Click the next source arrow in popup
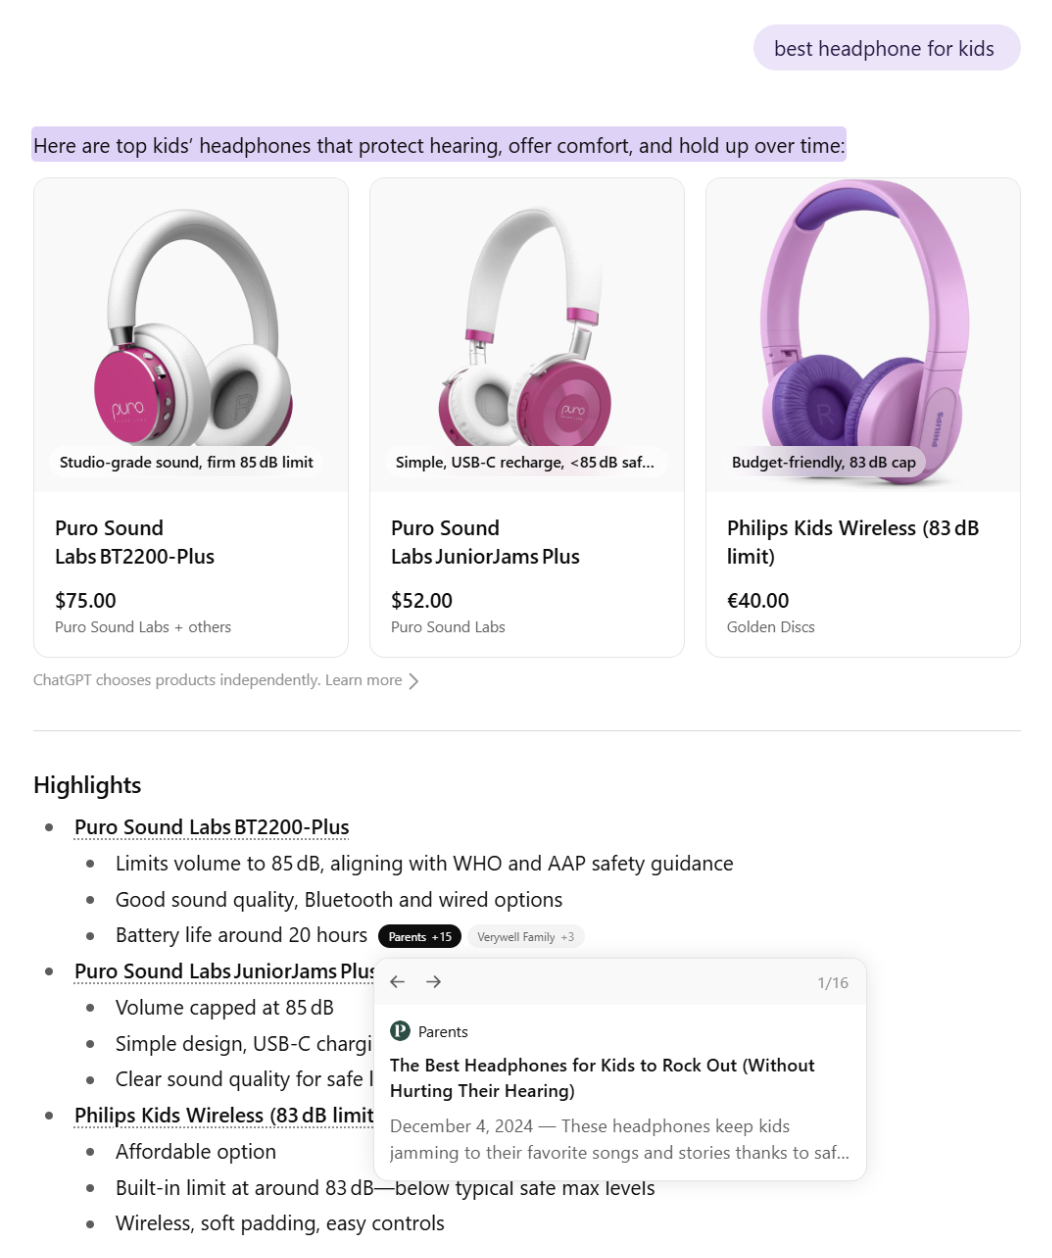 click(x=433, y=982)
